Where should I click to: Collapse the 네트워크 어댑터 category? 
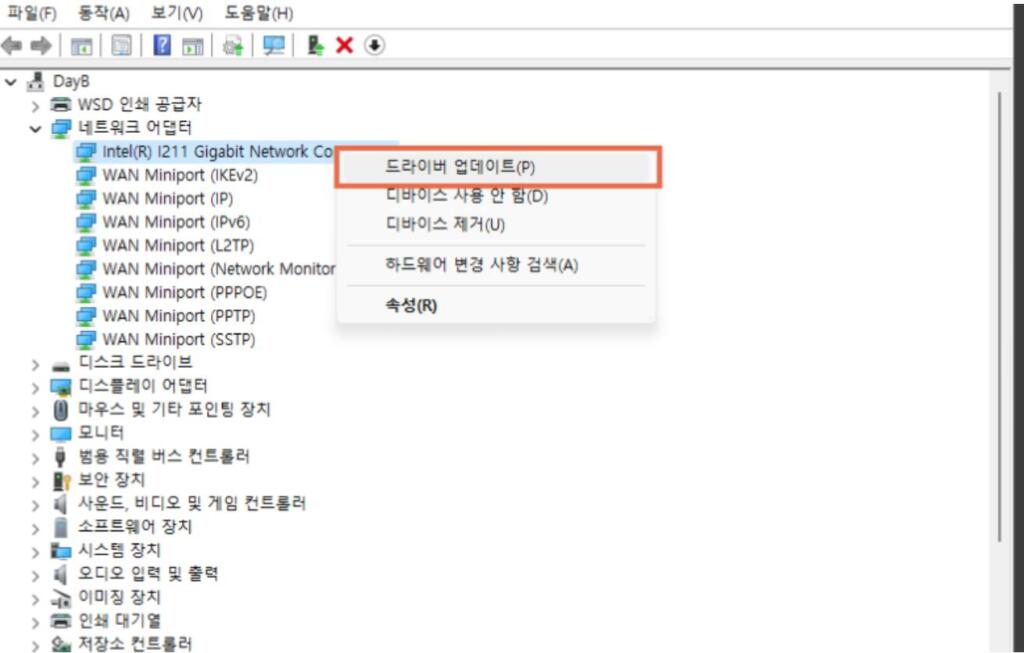click(x=36, y=128)
